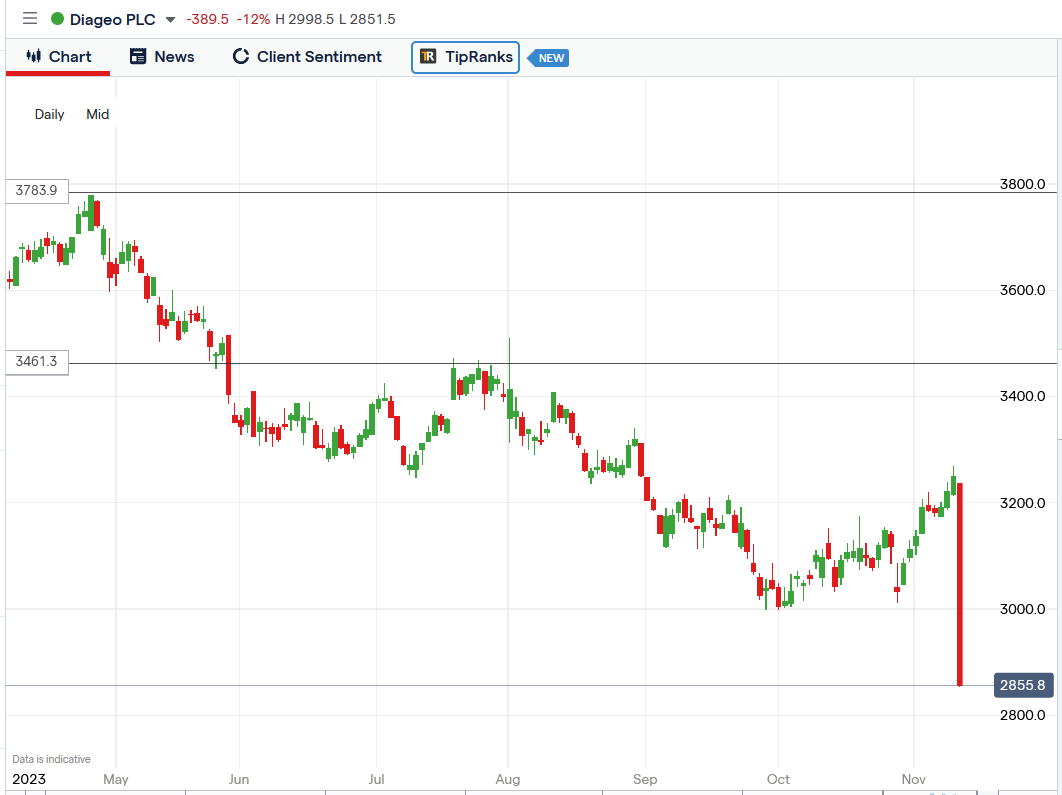Click the candlestick Chart icon
The height and width of the screenshot is (795, 1062).
[33, 56]
